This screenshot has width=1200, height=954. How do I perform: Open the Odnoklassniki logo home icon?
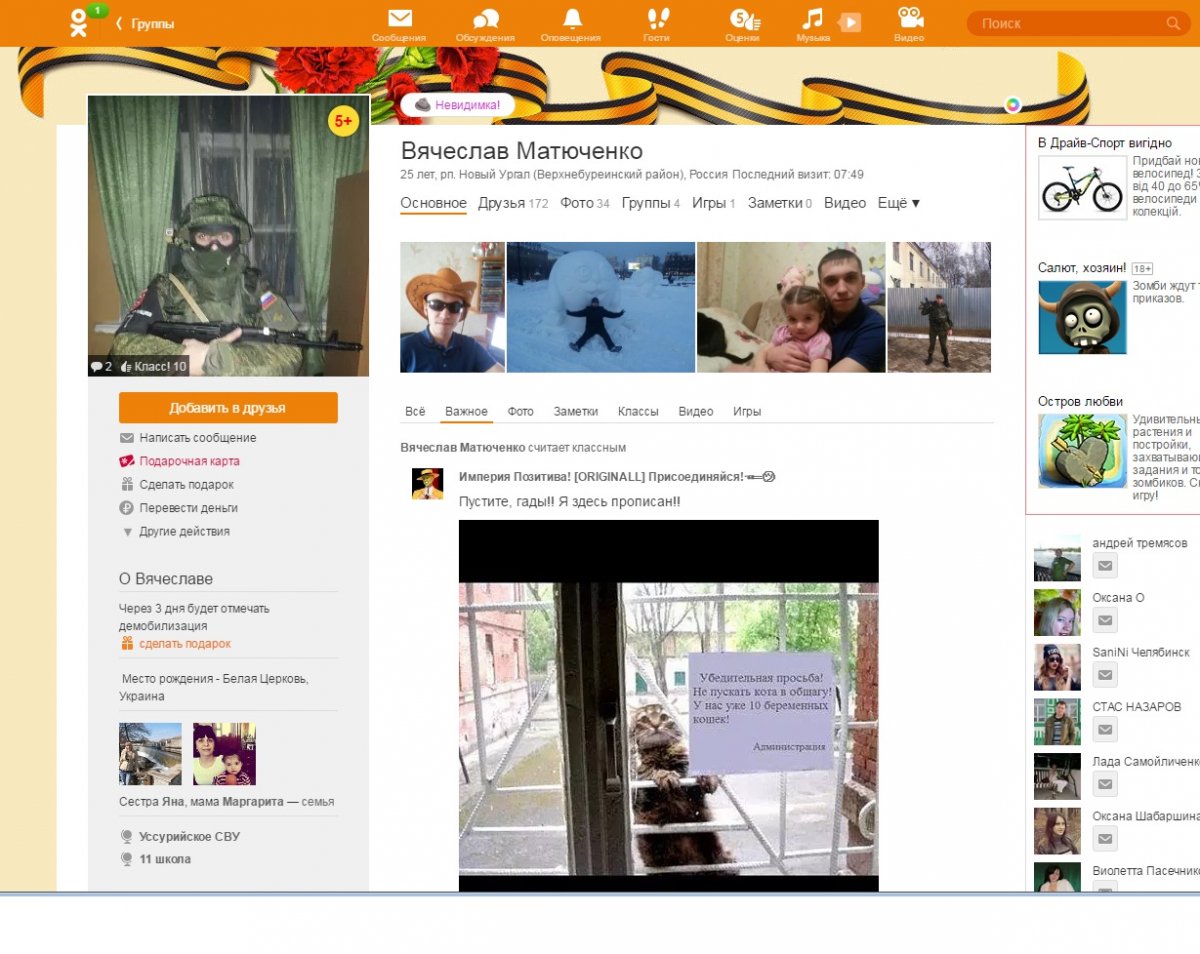[80, 22]
